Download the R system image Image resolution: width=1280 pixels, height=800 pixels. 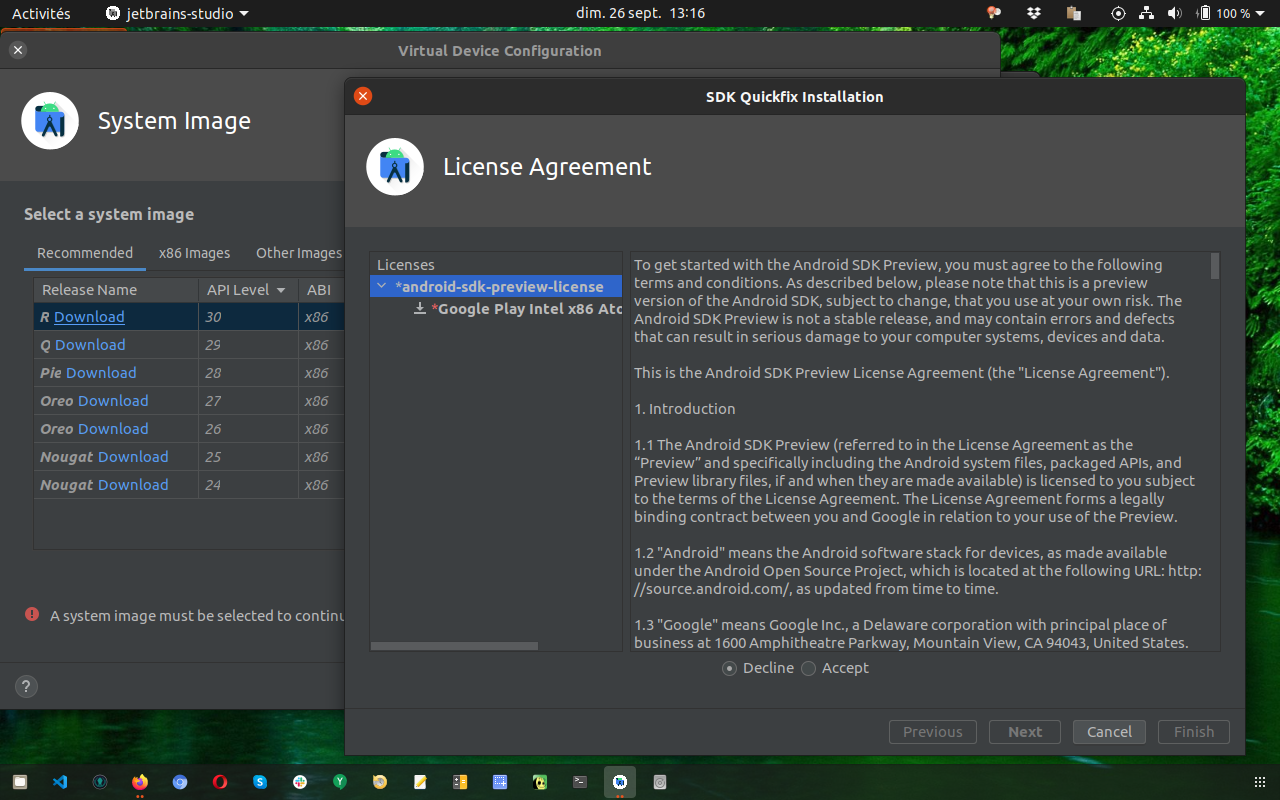coord(89,317)
